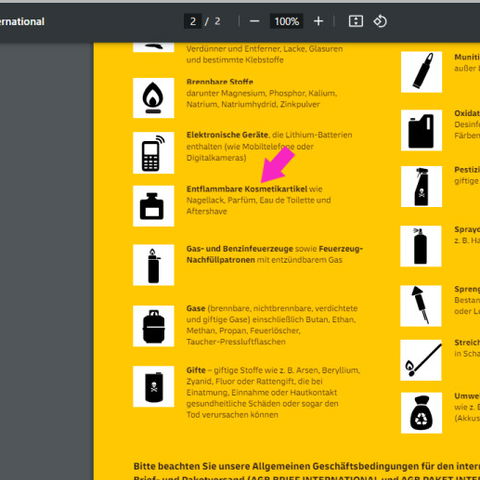
Task: Click the fit to page icon
Action: coord(356,21)
